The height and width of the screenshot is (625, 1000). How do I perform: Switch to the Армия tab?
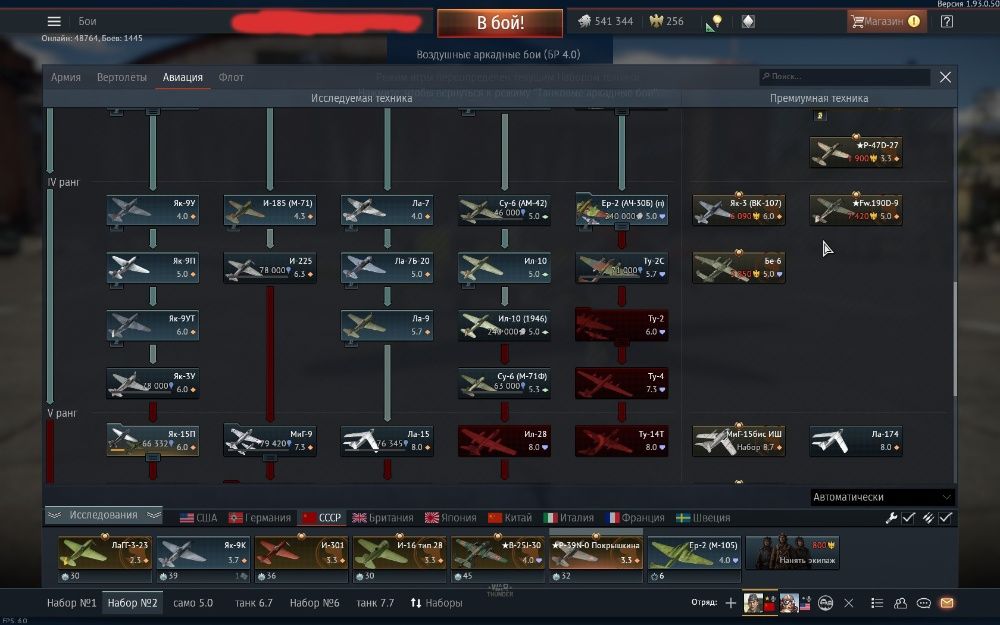point(66,77)
